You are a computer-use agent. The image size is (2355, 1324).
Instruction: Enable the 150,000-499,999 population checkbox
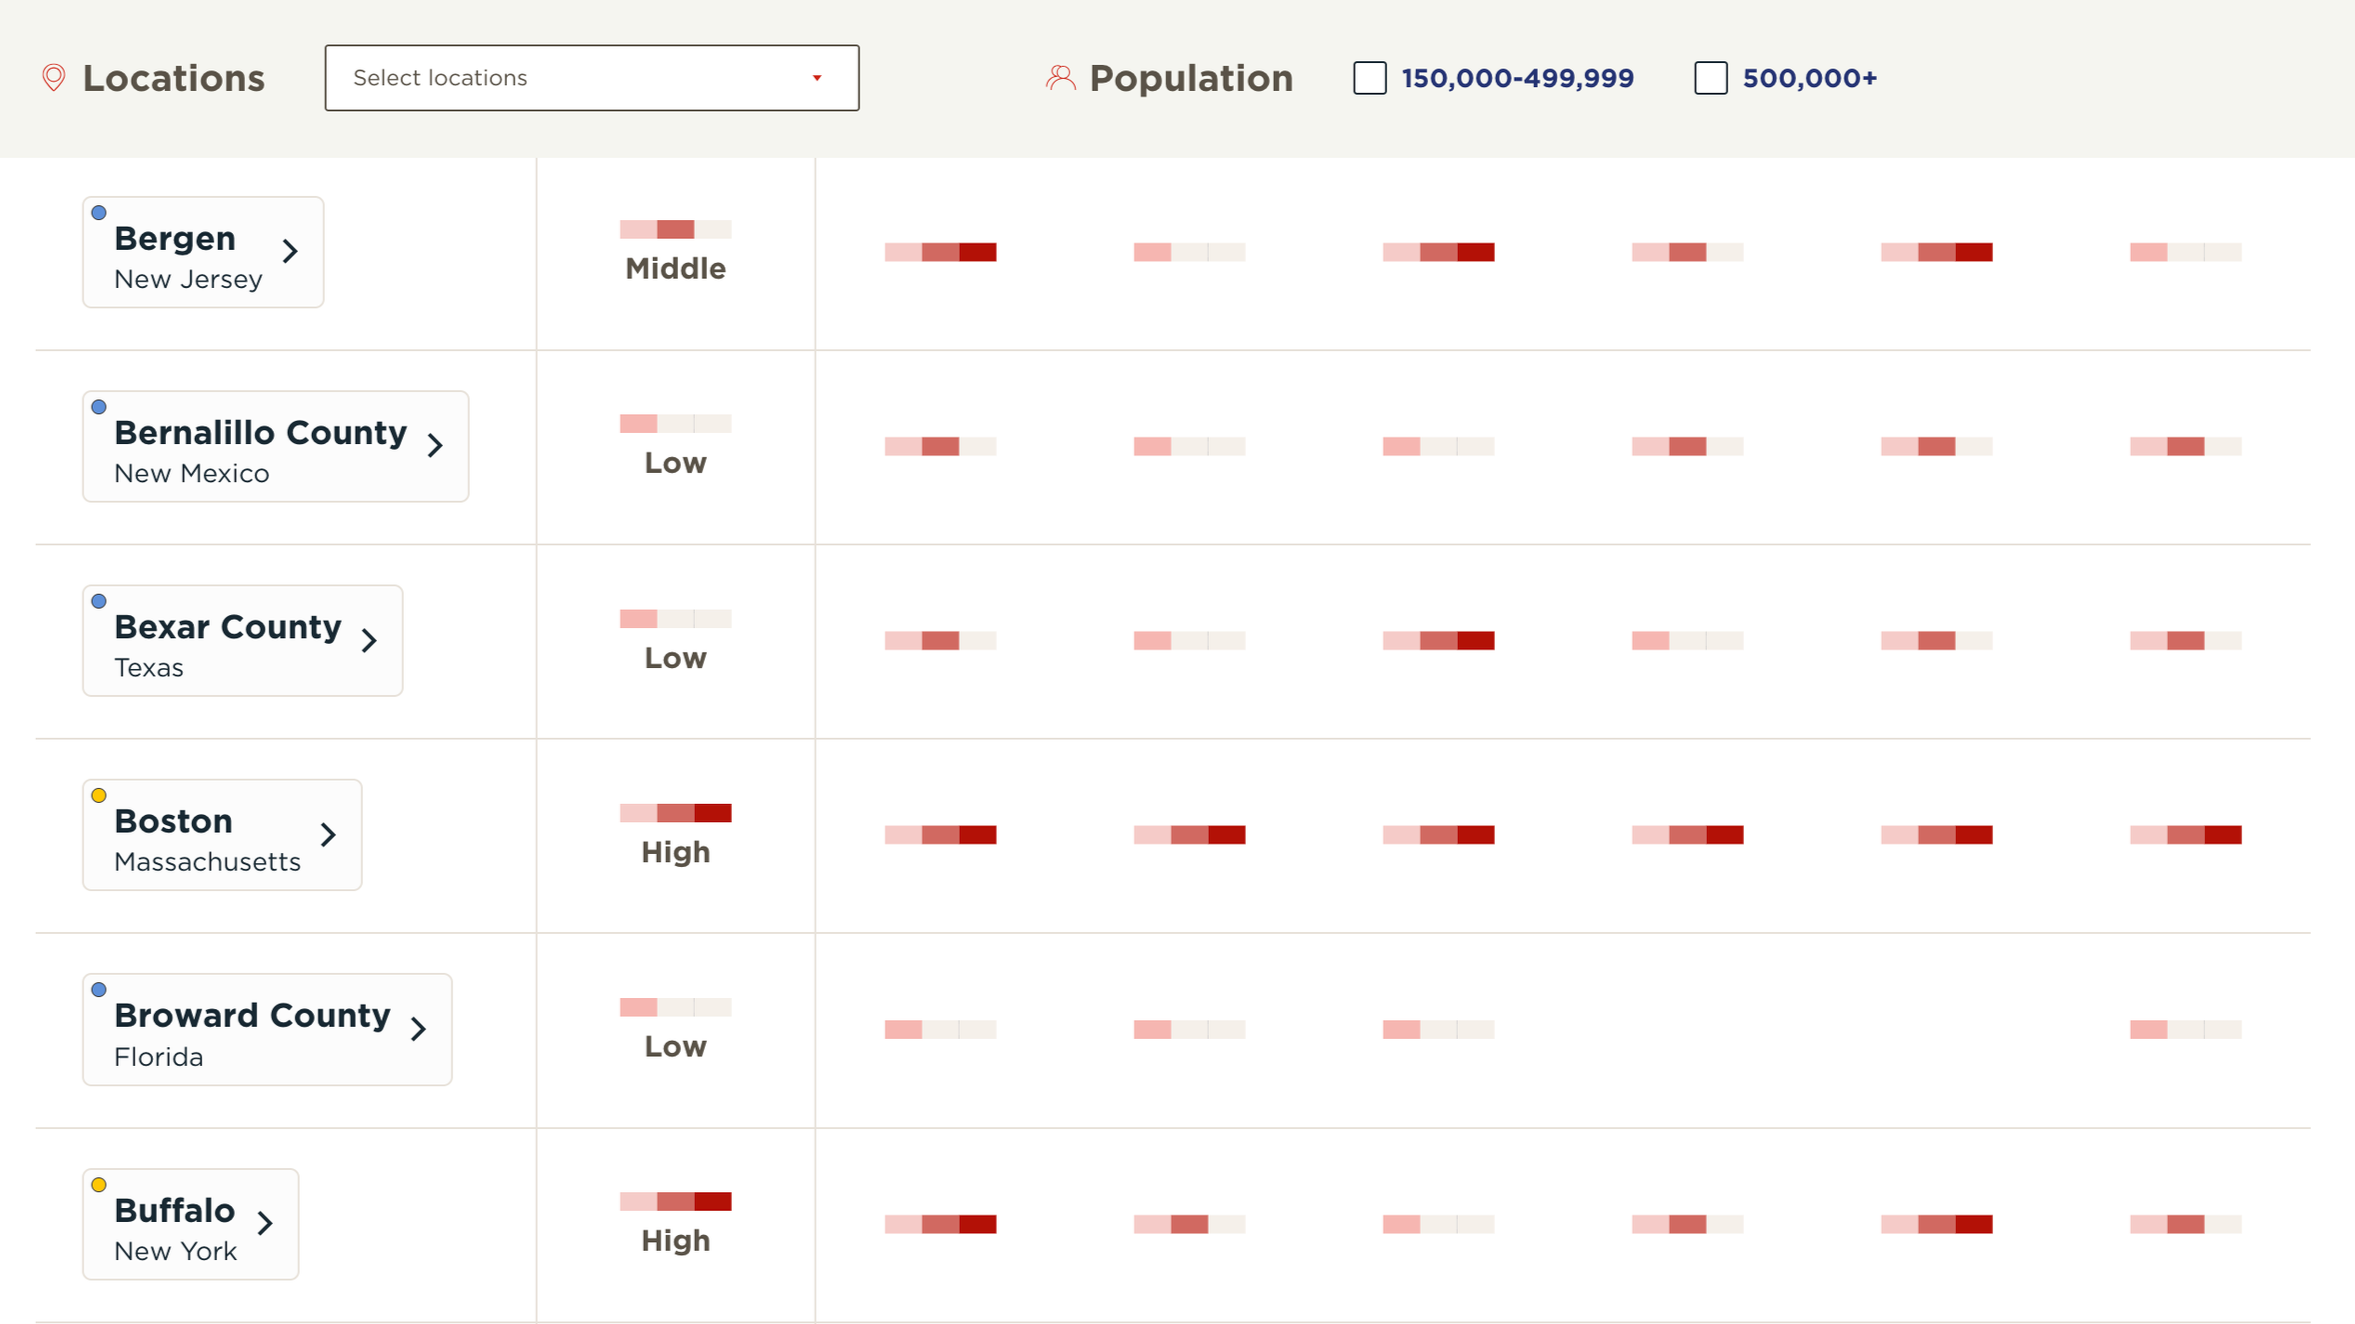(1370, 78)
